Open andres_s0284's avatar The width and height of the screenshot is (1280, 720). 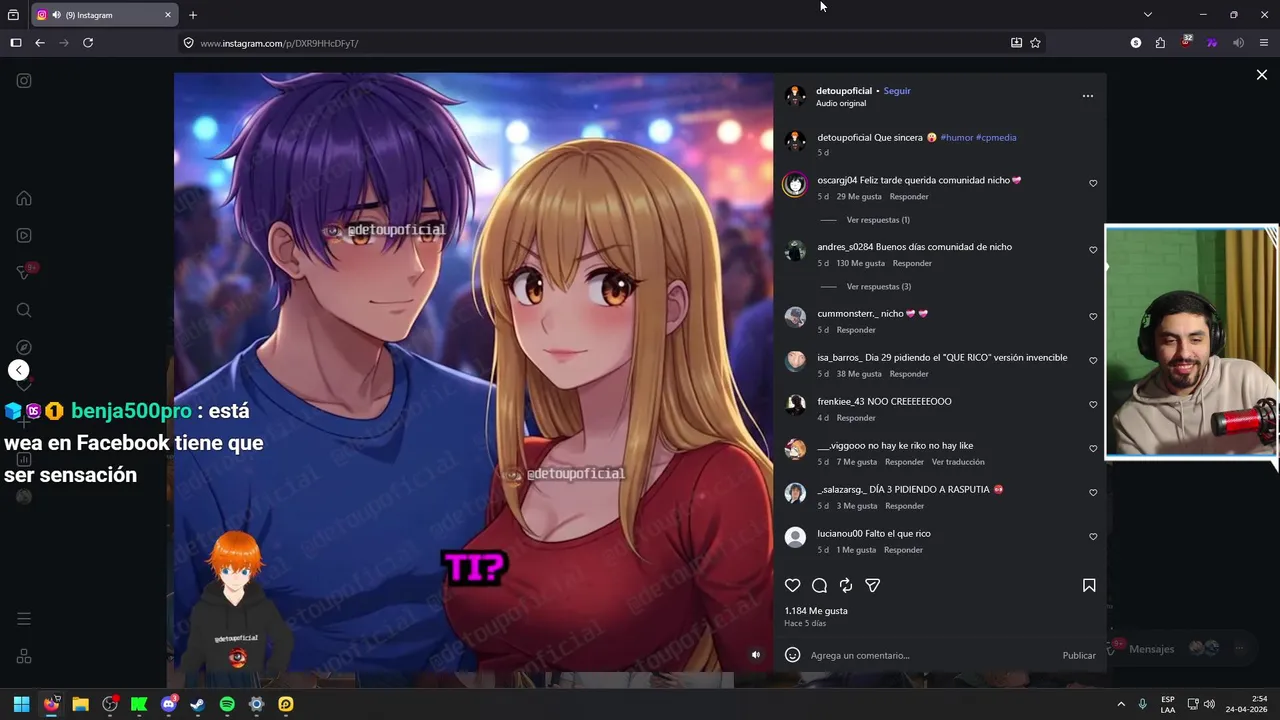(795, 251)
